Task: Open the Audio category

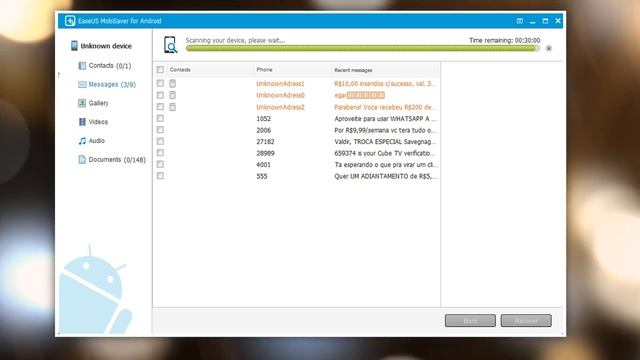Action: click(96, 141)
